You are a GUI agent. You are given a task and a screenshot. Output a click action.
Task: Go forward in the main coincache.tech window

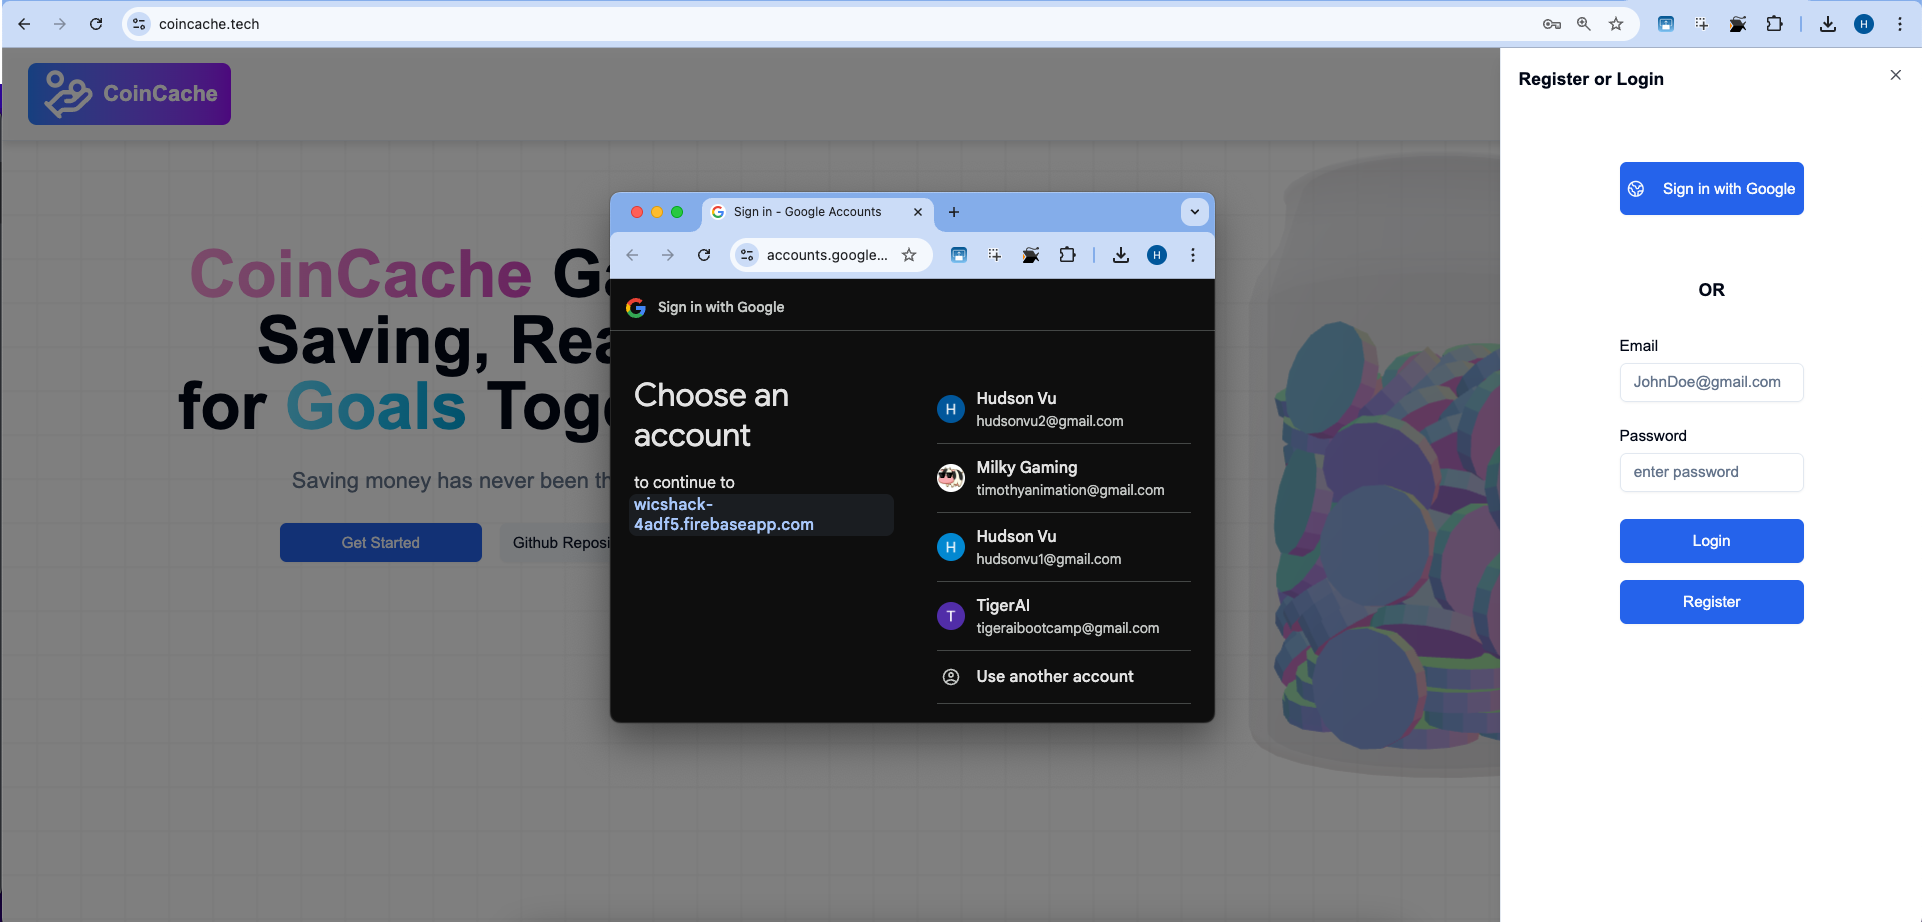click(60, 24)
